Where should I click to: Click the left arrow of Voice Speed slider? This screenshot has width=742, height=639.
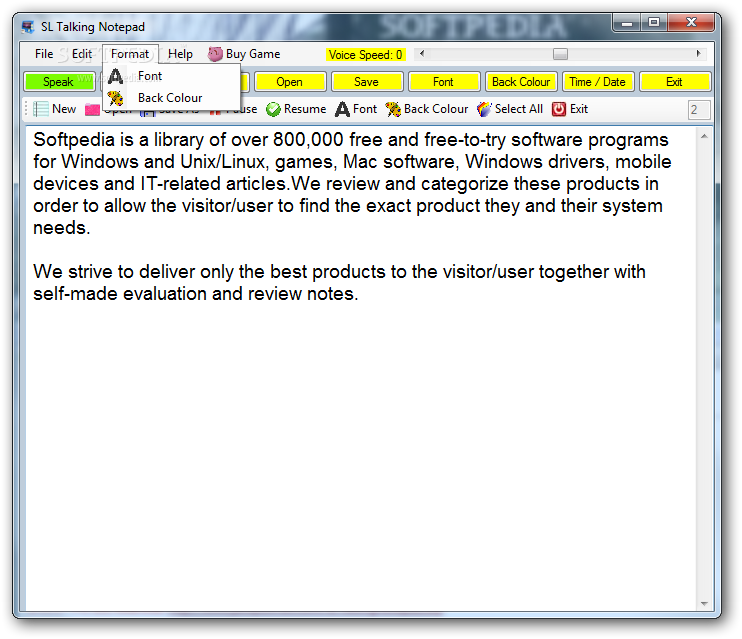(x=422, y=54)
